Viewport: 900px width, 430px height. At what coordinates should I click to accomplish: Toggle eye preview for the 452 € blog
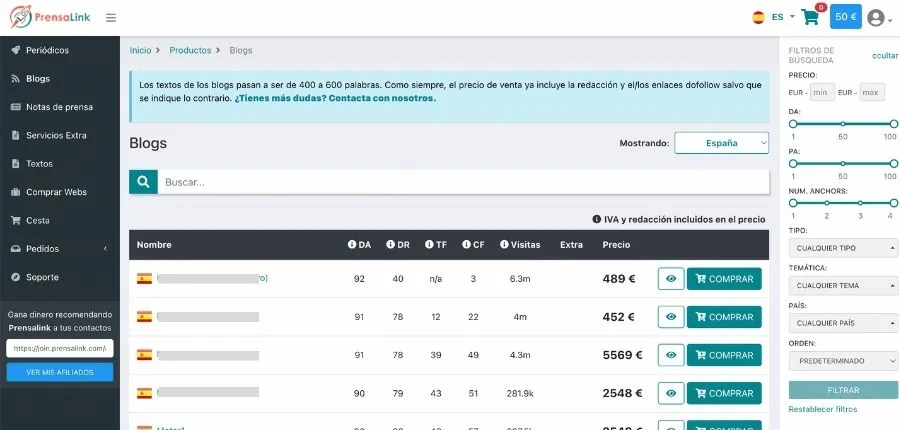click(x=670, y=317)
